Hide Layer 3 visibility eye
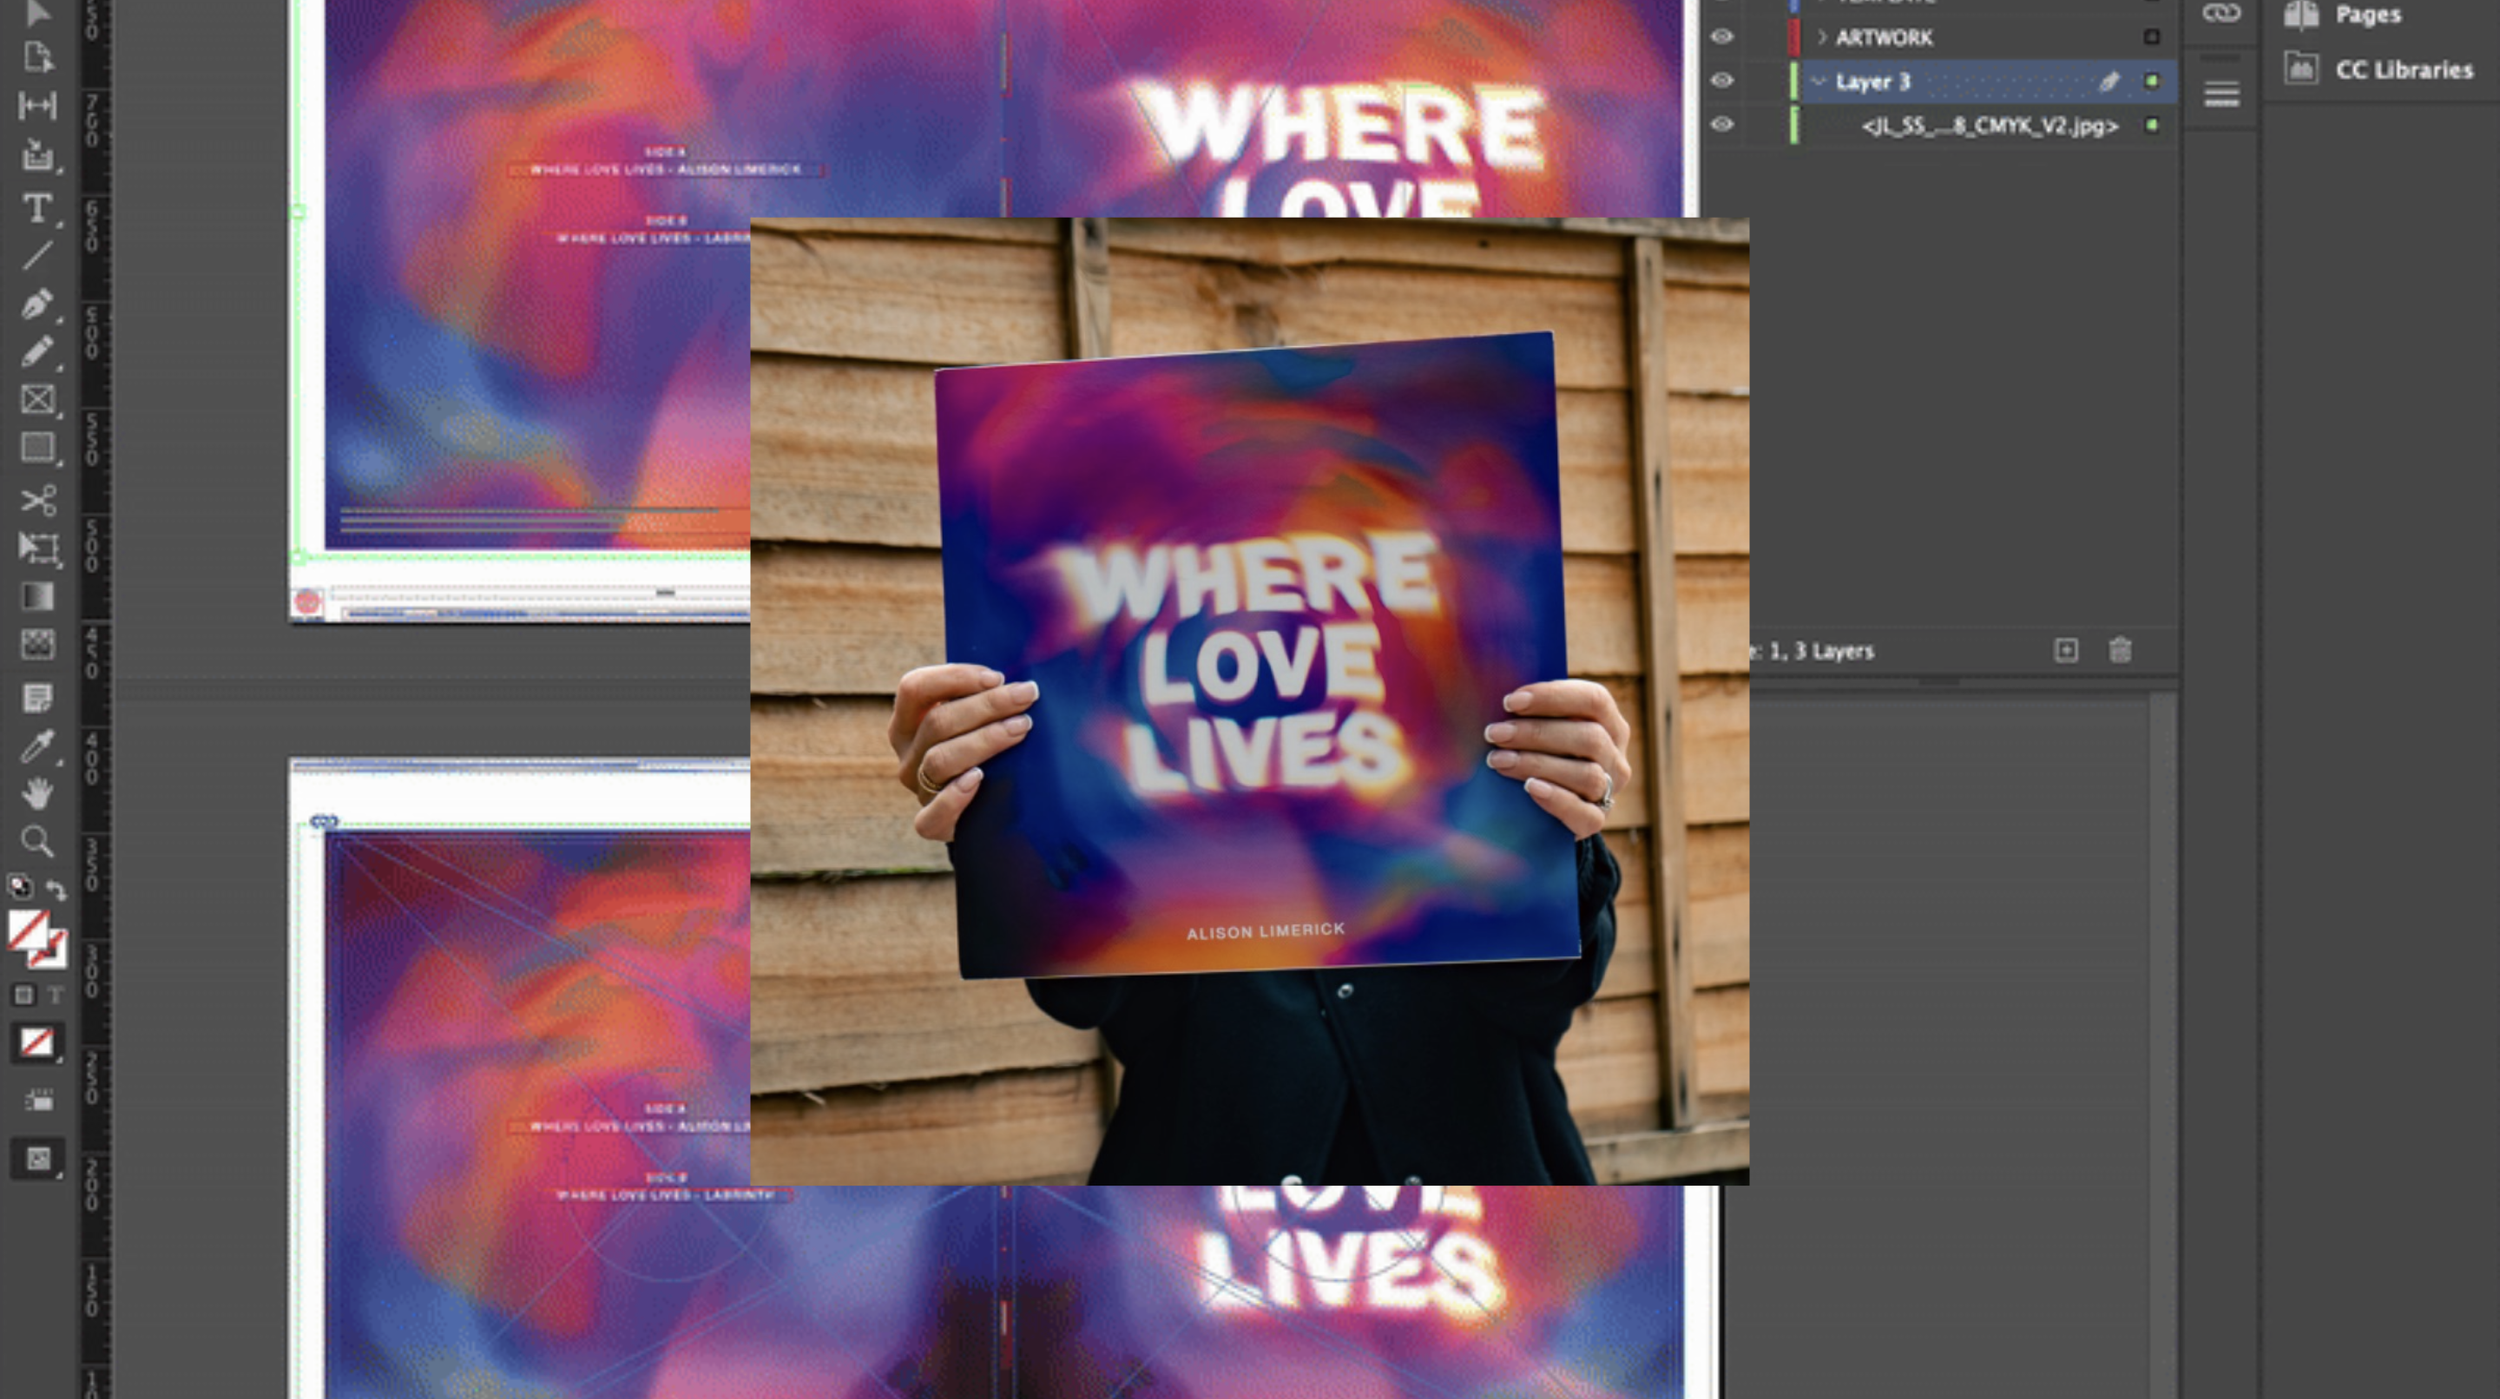Viewport: 2500px width, 1399px height. click(1721, 81)
